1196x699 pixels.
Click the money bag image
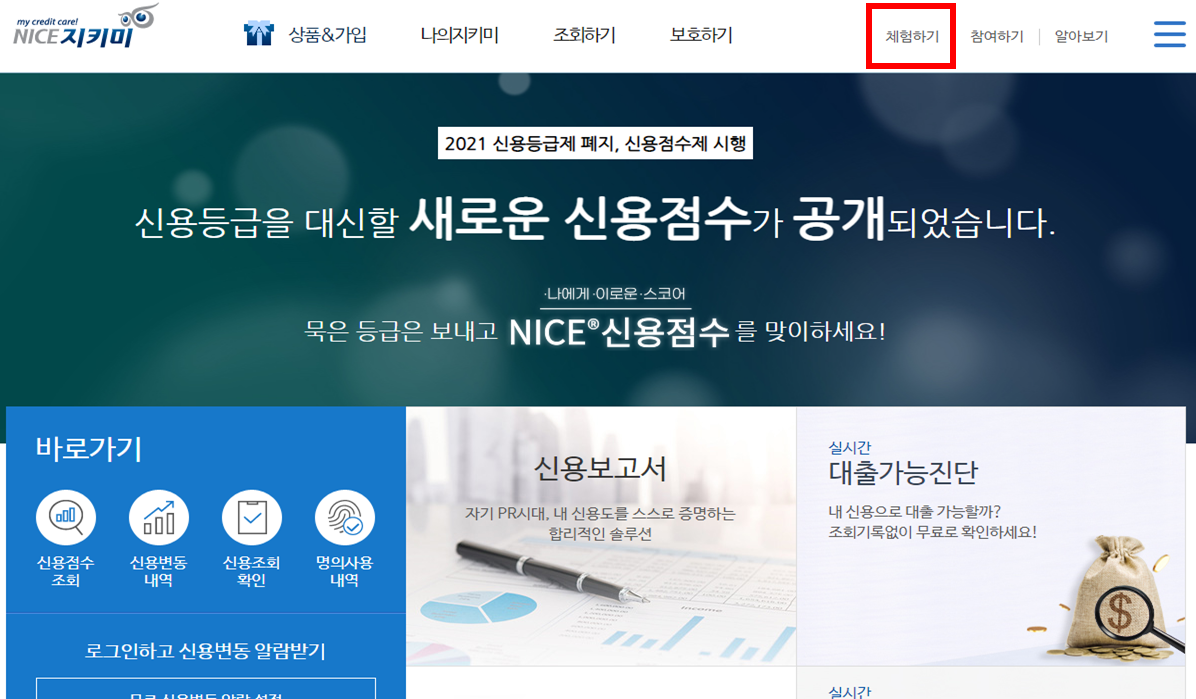tap(1115, 599)
